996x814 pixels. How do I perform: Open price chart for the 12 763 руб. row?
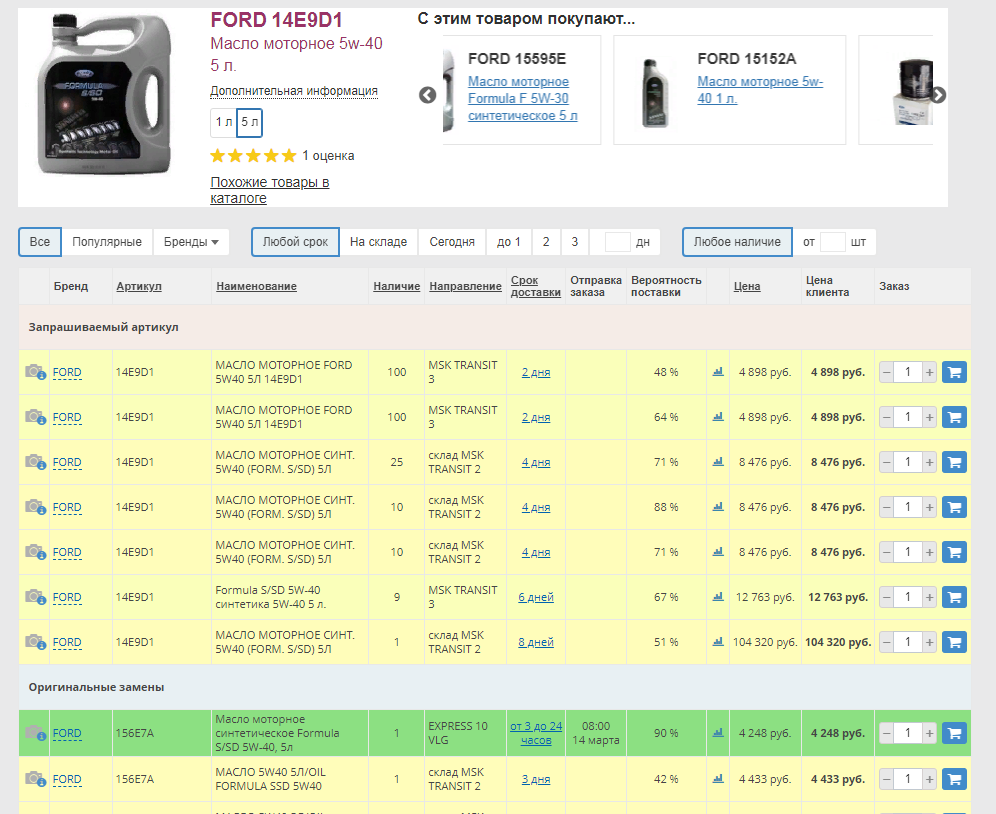pos(718,597)
